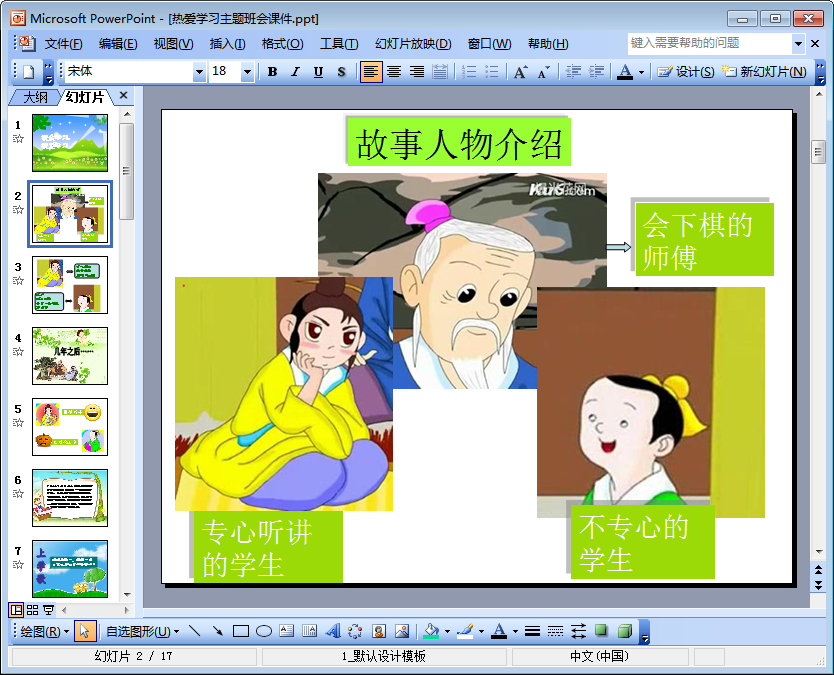Open the font name dropdown
Viewport: 834px width, 675px height.
click(x=199, y=72)
